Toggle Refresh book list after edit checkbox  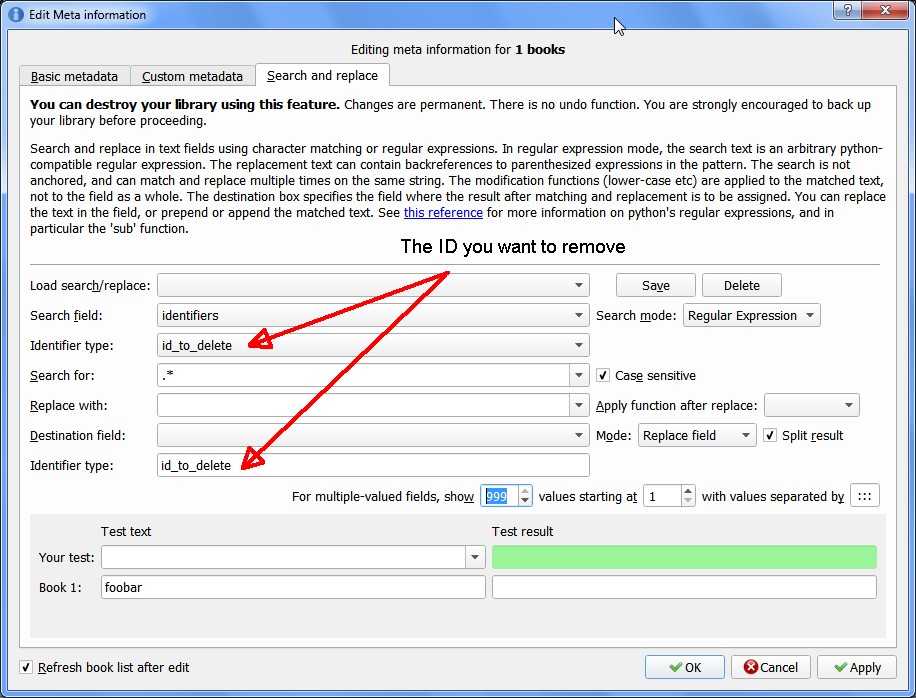click(x=26, y=667)
